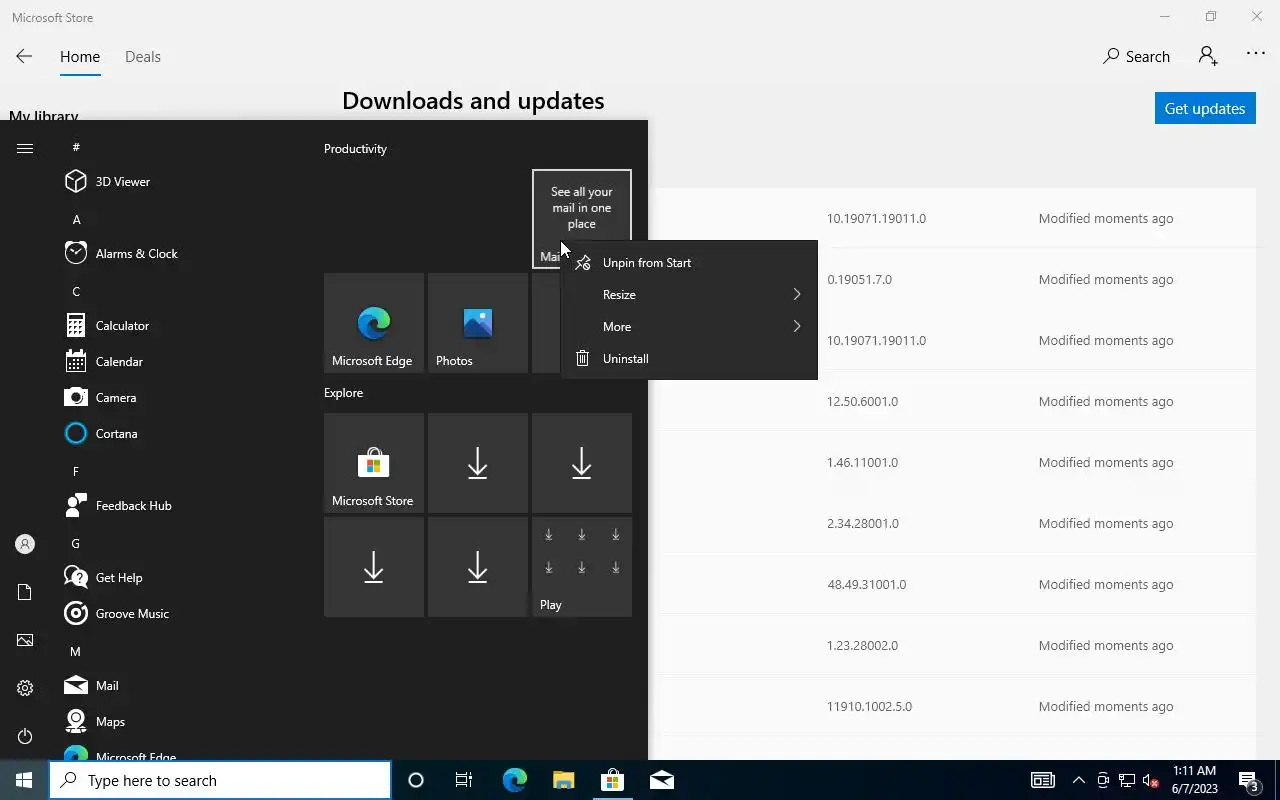
Task: Choose Uninstall from context menu
Action: coord(689,359)
